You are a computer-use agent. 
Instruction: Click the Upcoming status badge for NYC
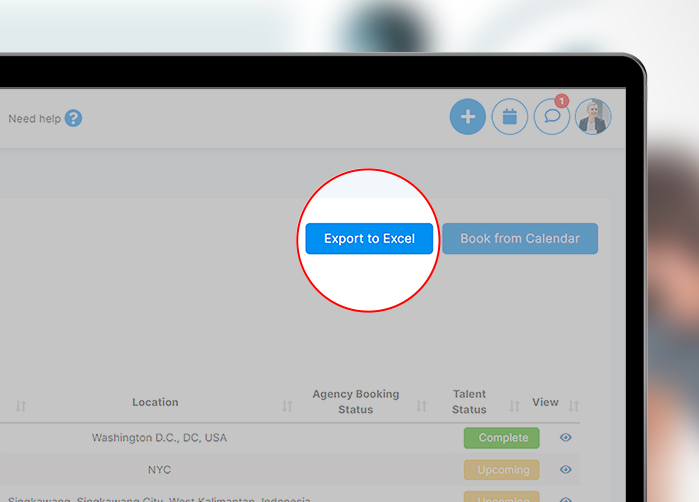501,470
